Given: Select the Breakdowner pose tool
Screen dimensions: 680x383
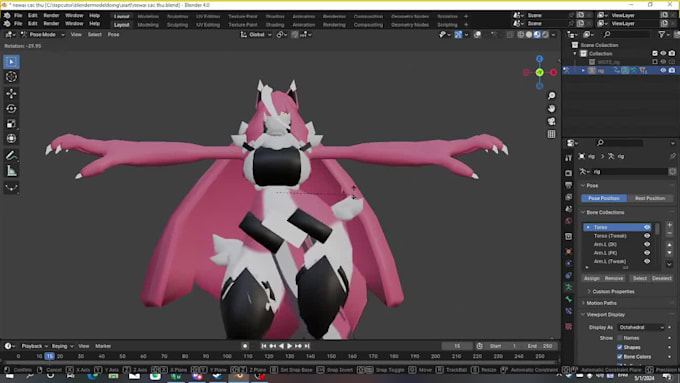Looking at the screenshot, I should 11,187.
